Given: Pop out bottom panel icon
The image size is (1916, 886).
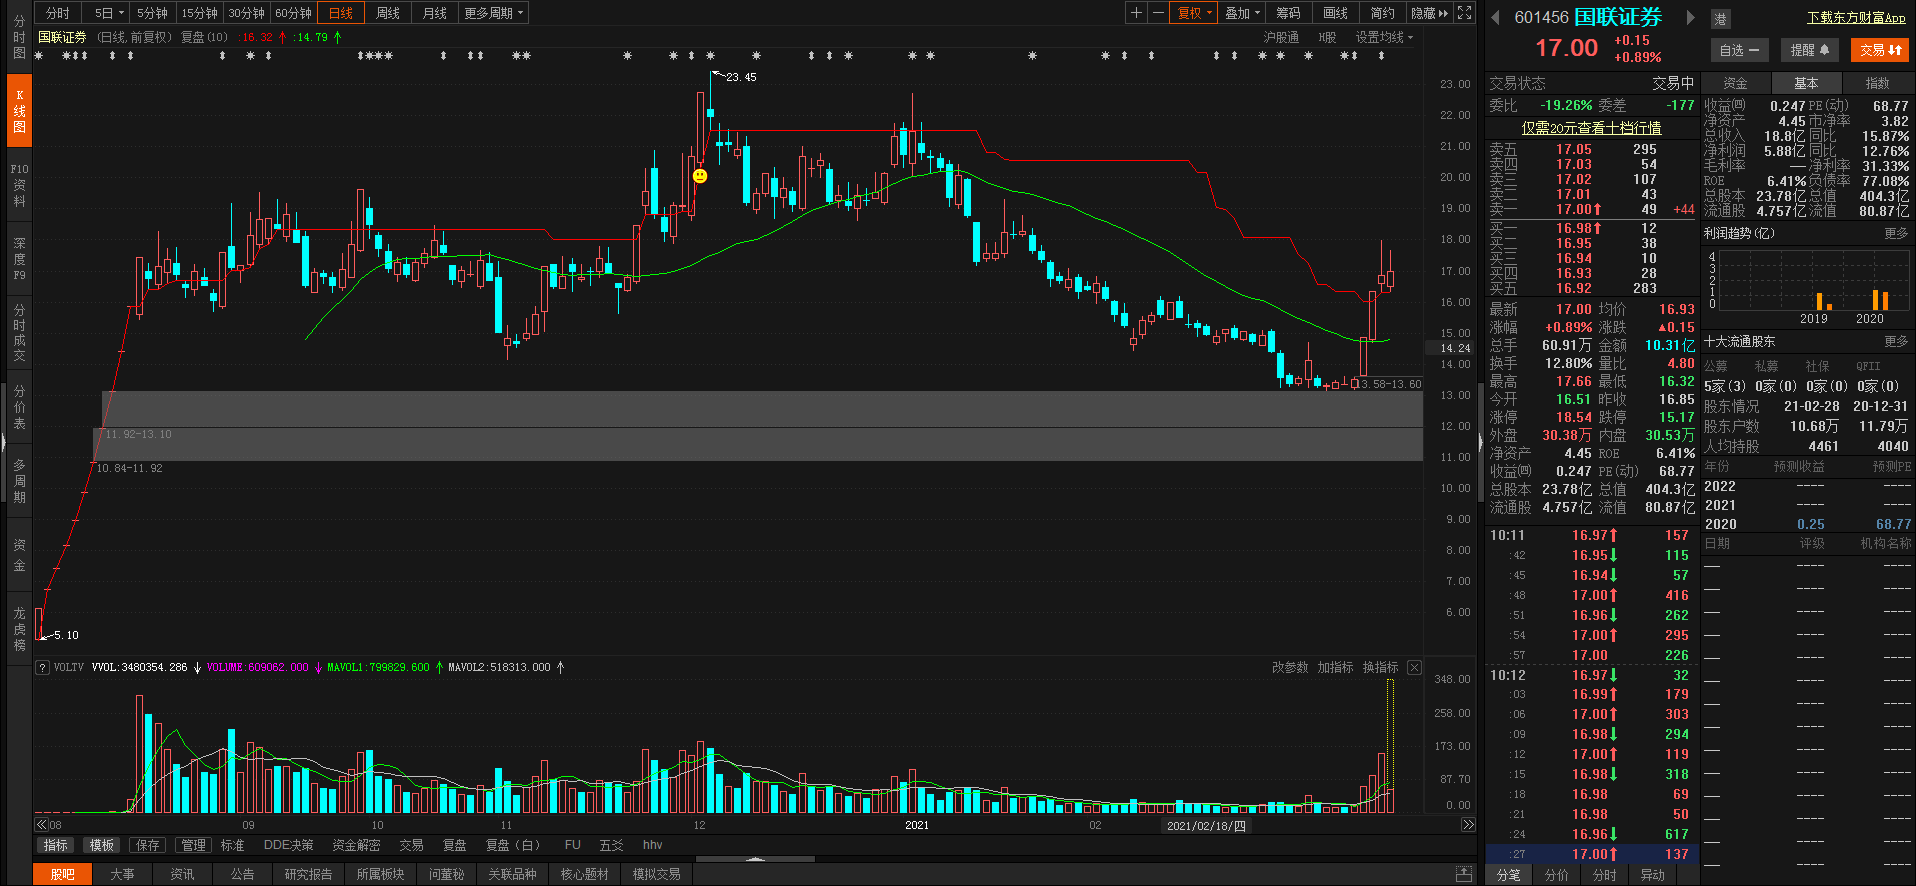Looking at the screenshot, I should coord(1464,874).
